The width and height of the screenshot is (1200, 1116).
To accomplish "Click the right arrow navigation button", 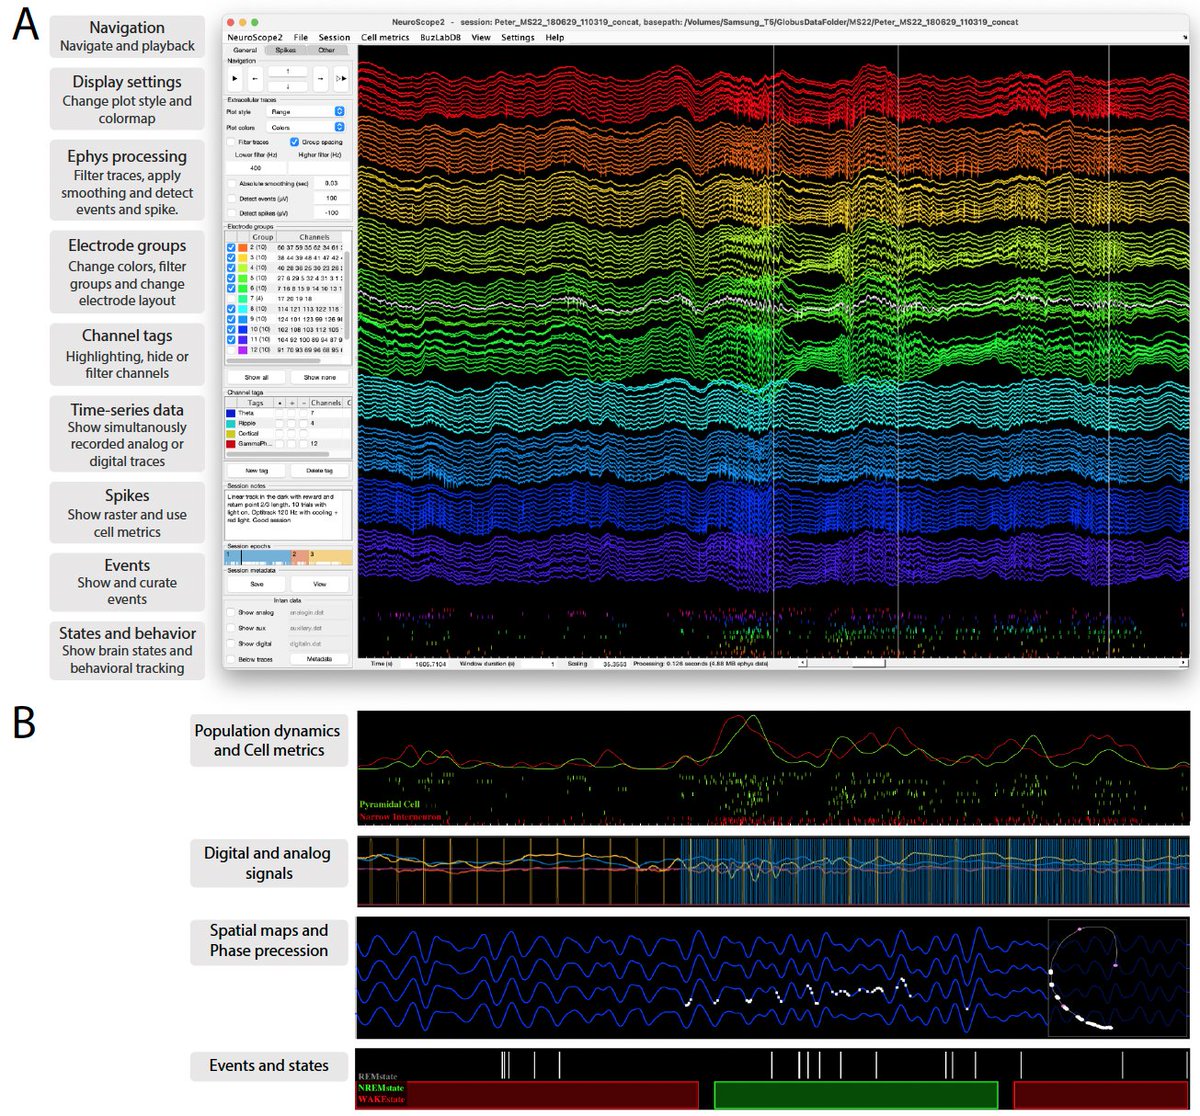I will (x=320, y=79).
